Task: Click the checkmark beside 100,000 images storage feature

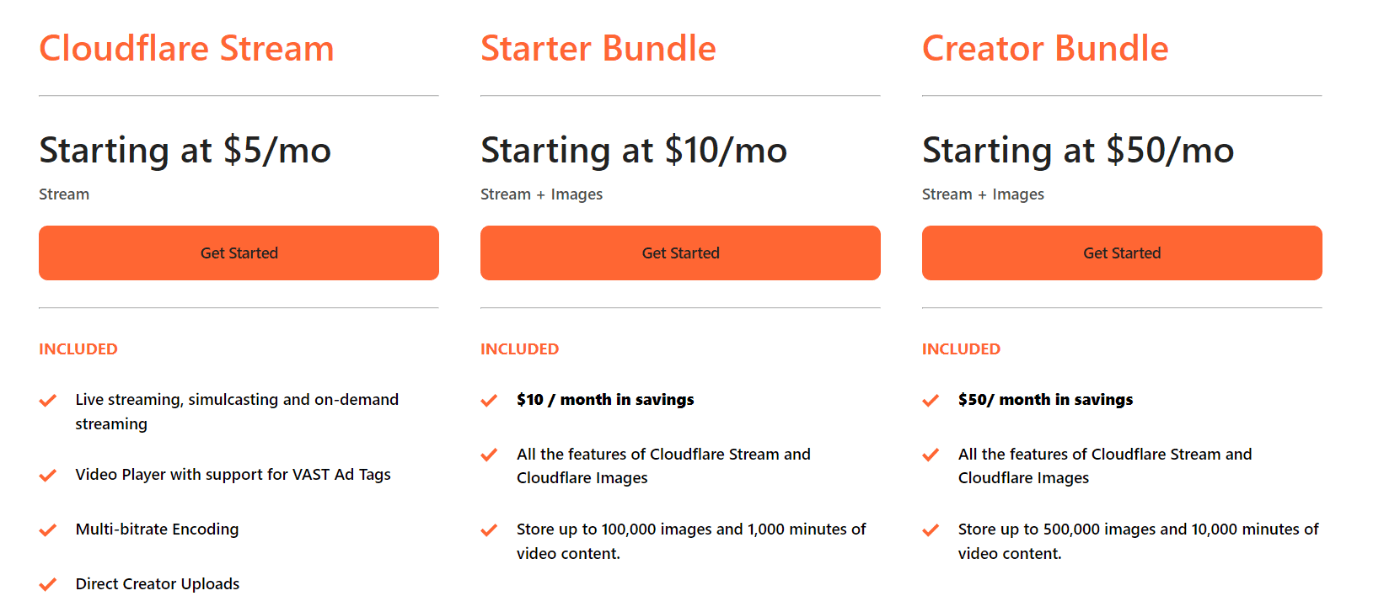Action: click(x=489, y=530)
